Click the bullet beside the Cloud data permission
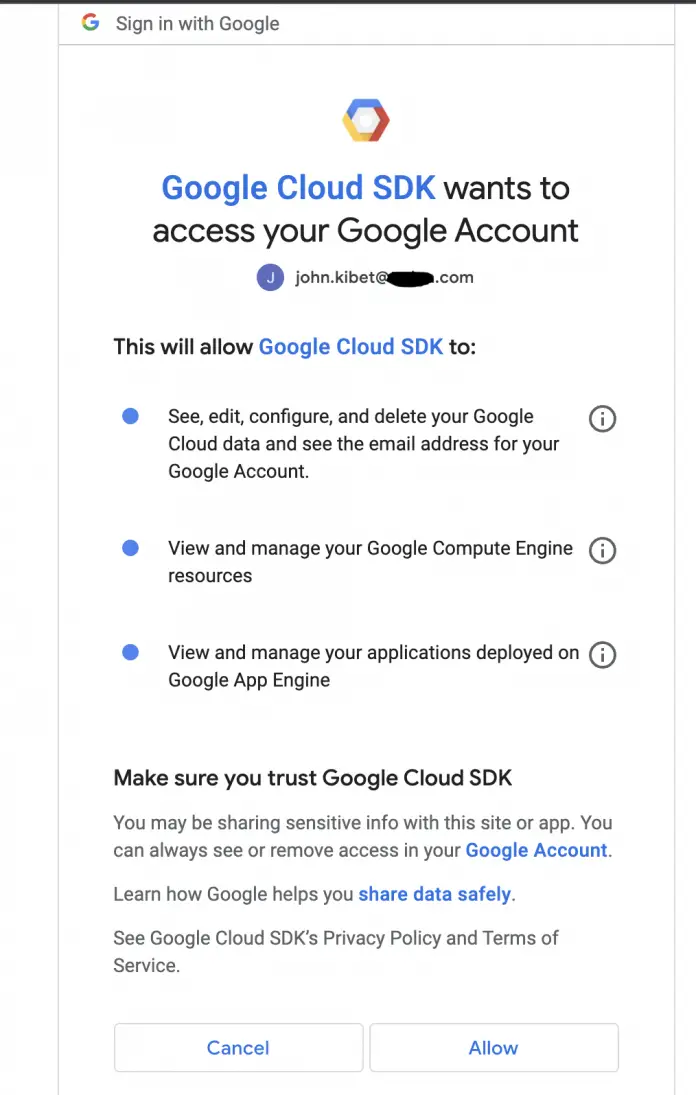The image size is (696, 1095). [x=130, y=416]
